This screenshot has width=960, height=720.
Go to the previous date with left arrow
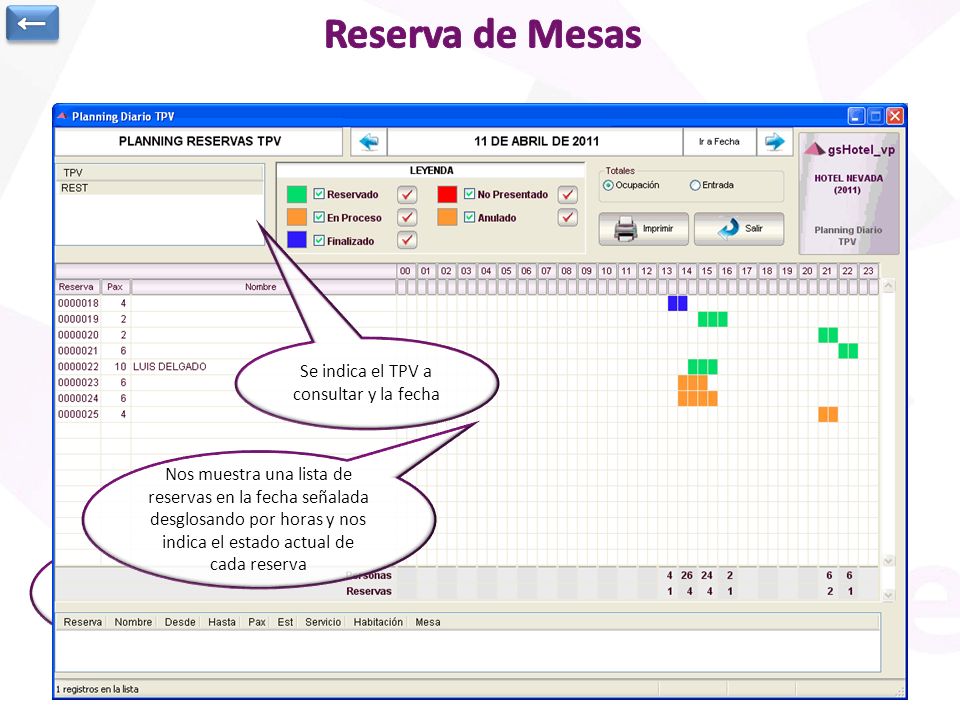pos(369,141)
